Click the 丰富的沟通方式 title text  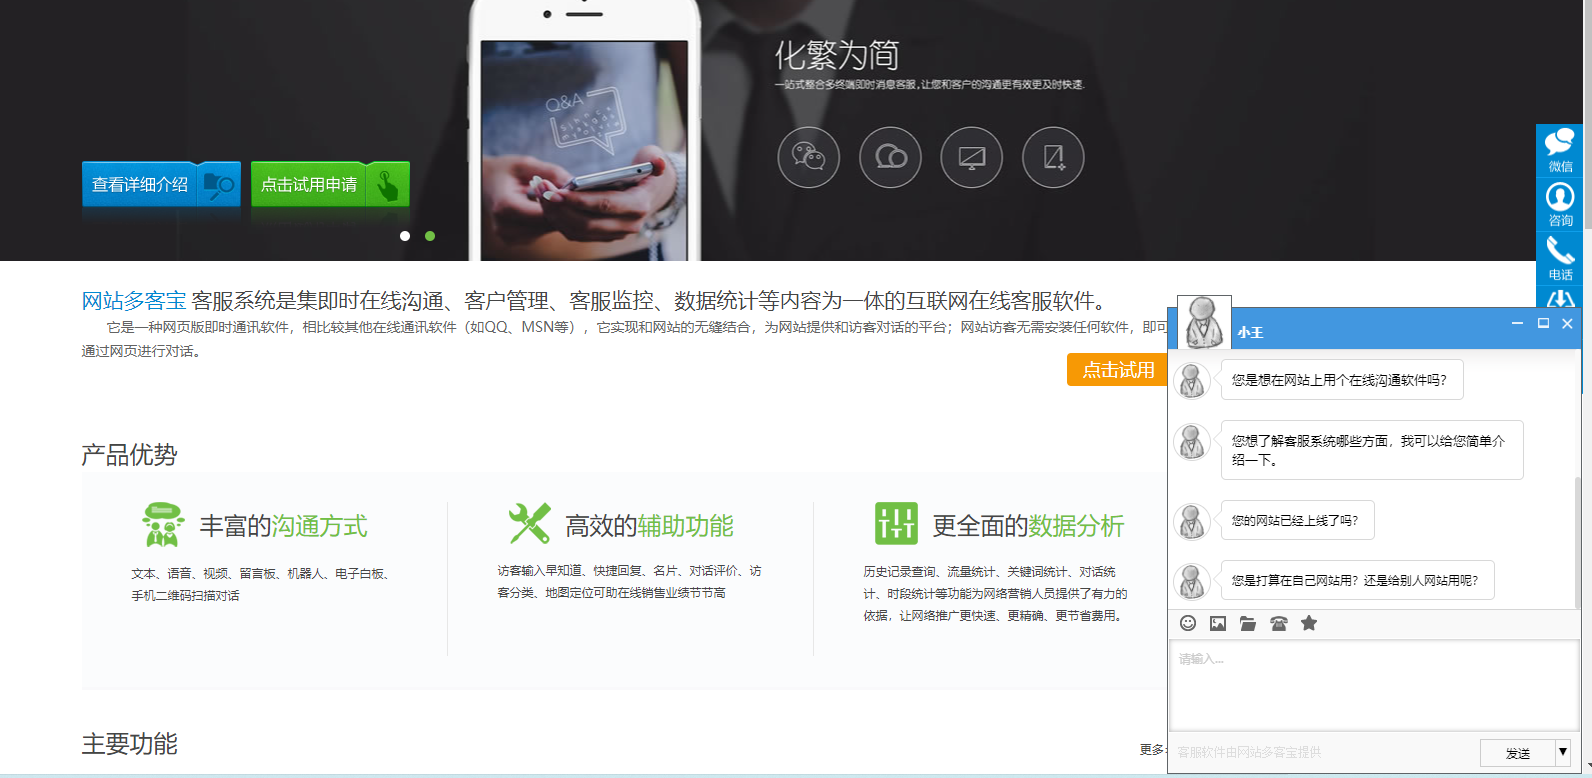283,526
